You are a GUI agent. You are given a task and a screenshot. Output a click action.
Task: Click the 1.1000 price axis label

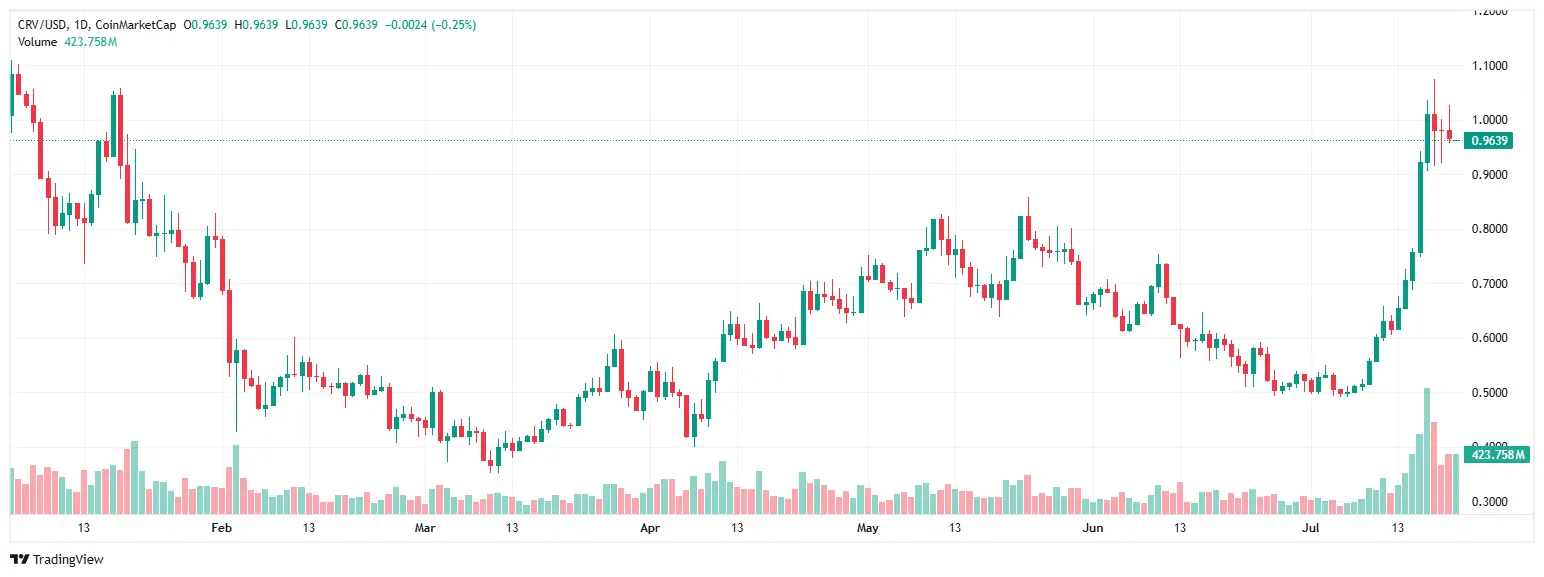[1489, 66]
